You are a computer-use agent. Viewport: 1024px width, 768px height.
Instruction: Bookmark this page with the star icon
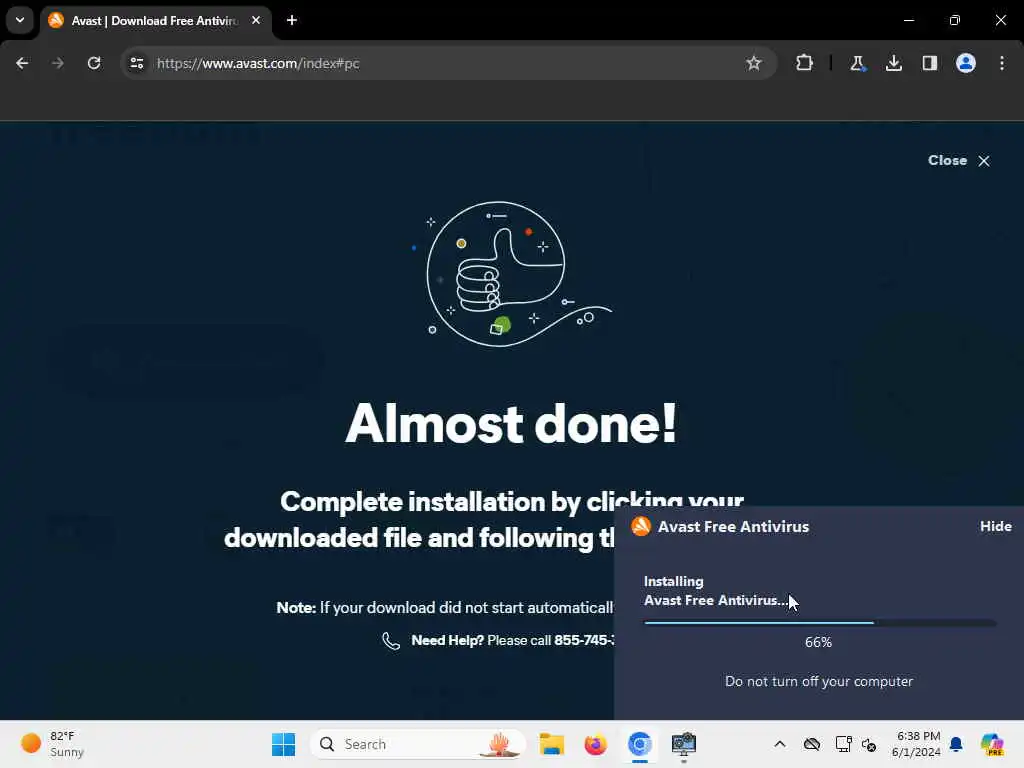754,63
